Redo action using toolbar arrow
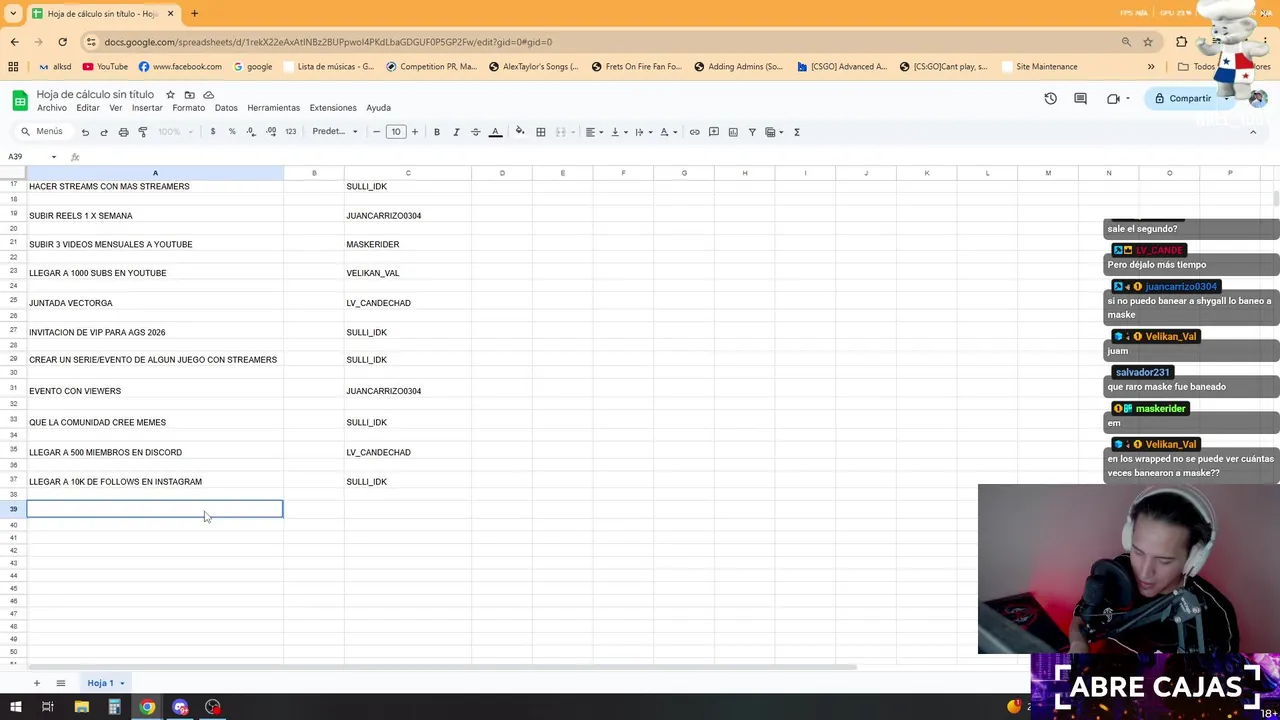The image size is (1280, 720). (x=104, y=132)
